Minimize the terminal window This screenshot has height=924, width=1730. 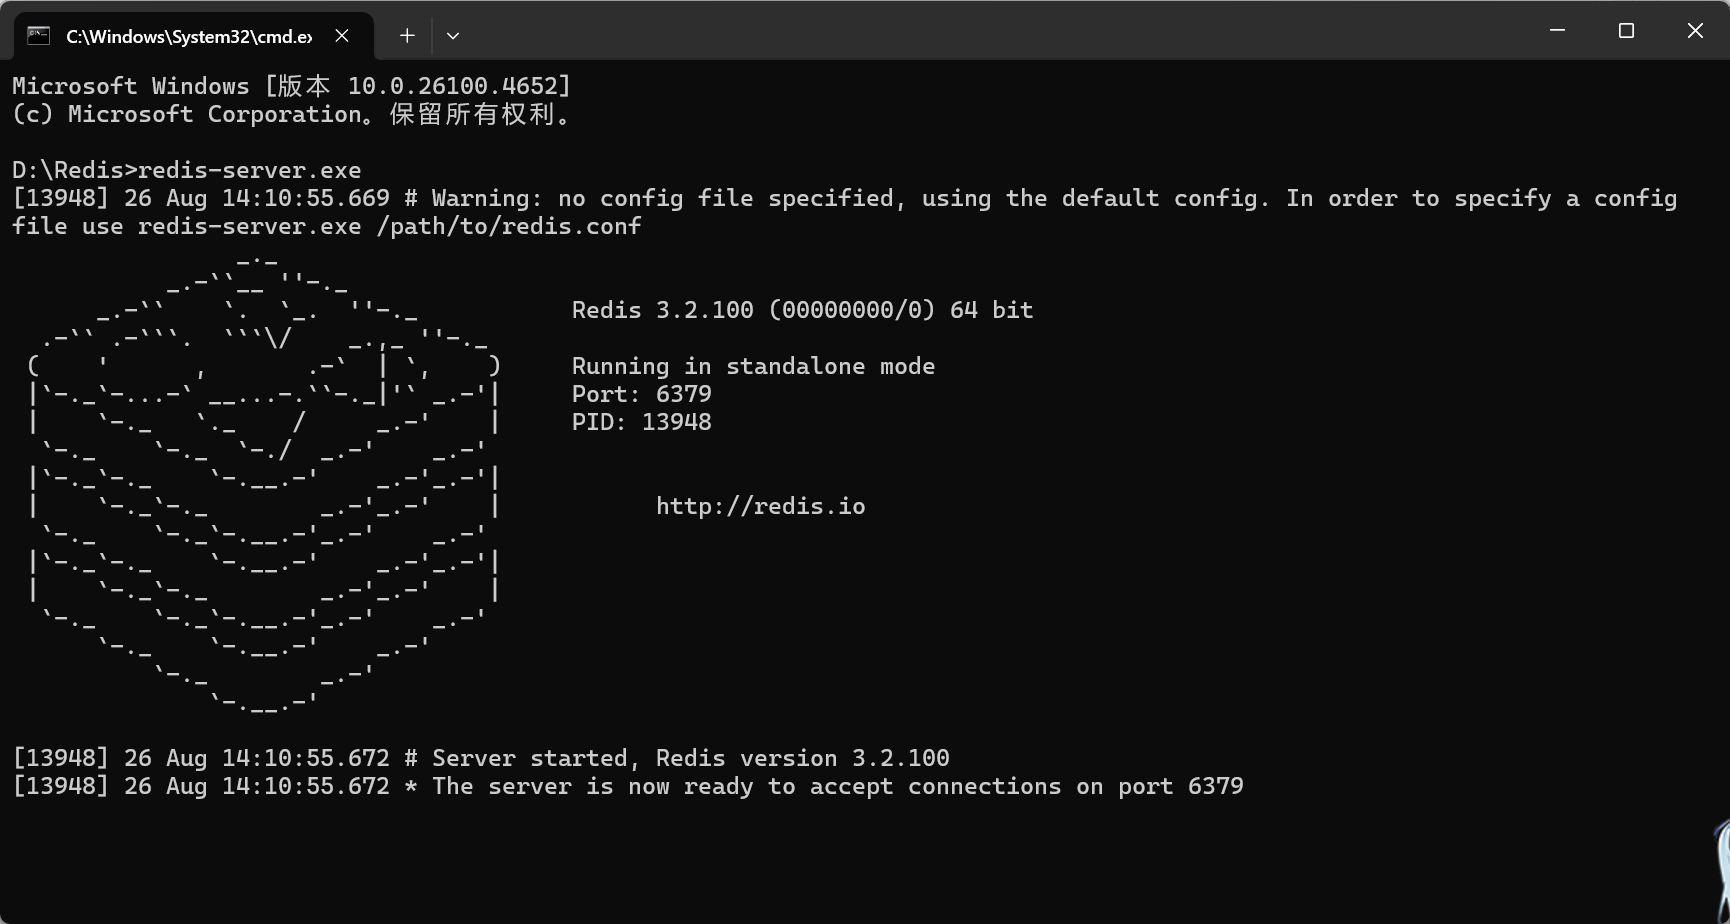1557,31
